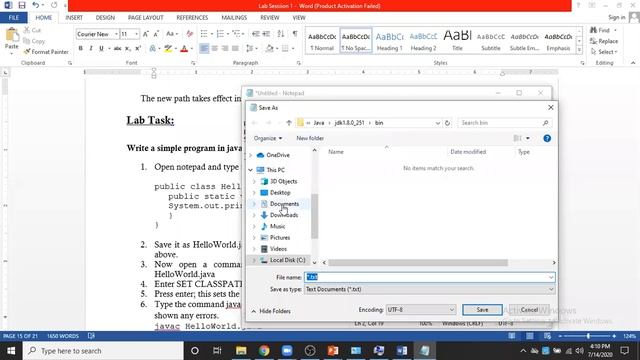Switch to the PAGE LAYOUT tab
This screenshot has height=360, width=640.
tap(145, 18)
